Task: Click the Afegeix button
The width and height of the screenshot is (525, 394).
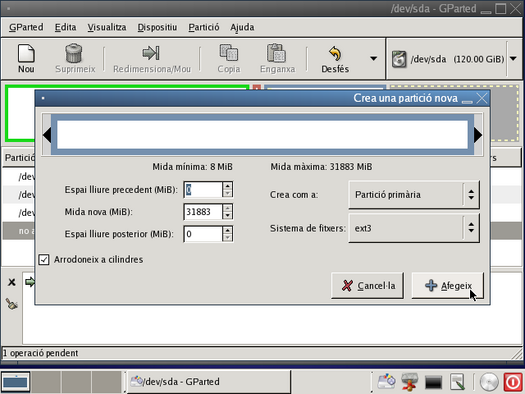Action: tap(448, 286)
